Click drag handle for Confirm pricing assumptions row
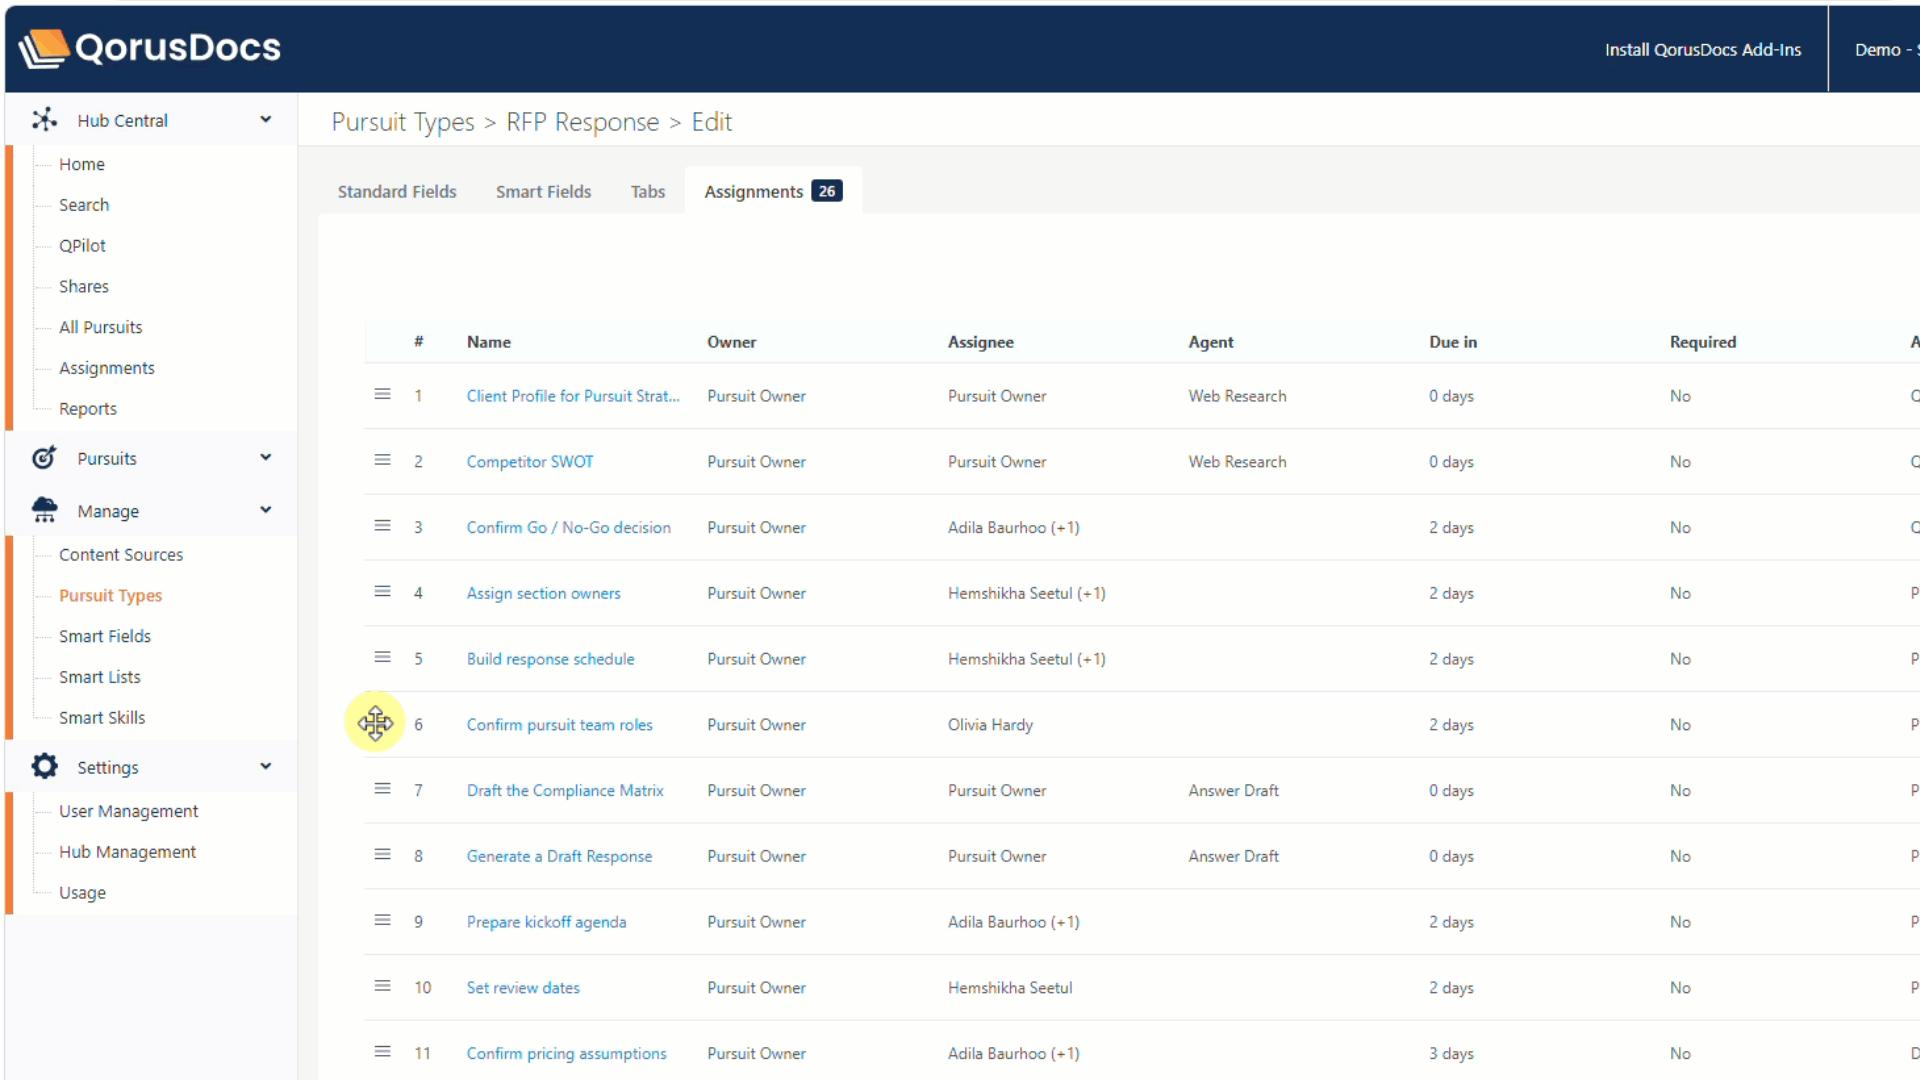This screenshot has width=1920, height=1080. [x=382, y=1053]
